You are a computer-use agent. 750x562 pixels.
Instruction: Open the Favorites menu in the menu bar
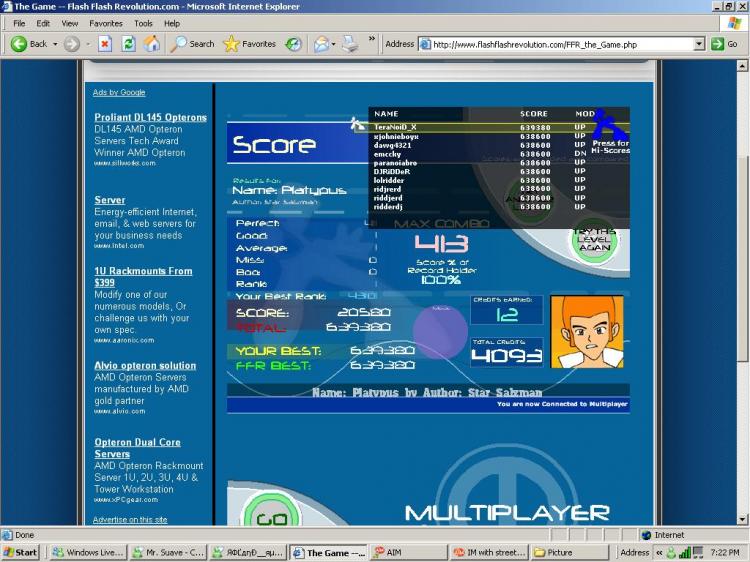[x=106, y=23]
